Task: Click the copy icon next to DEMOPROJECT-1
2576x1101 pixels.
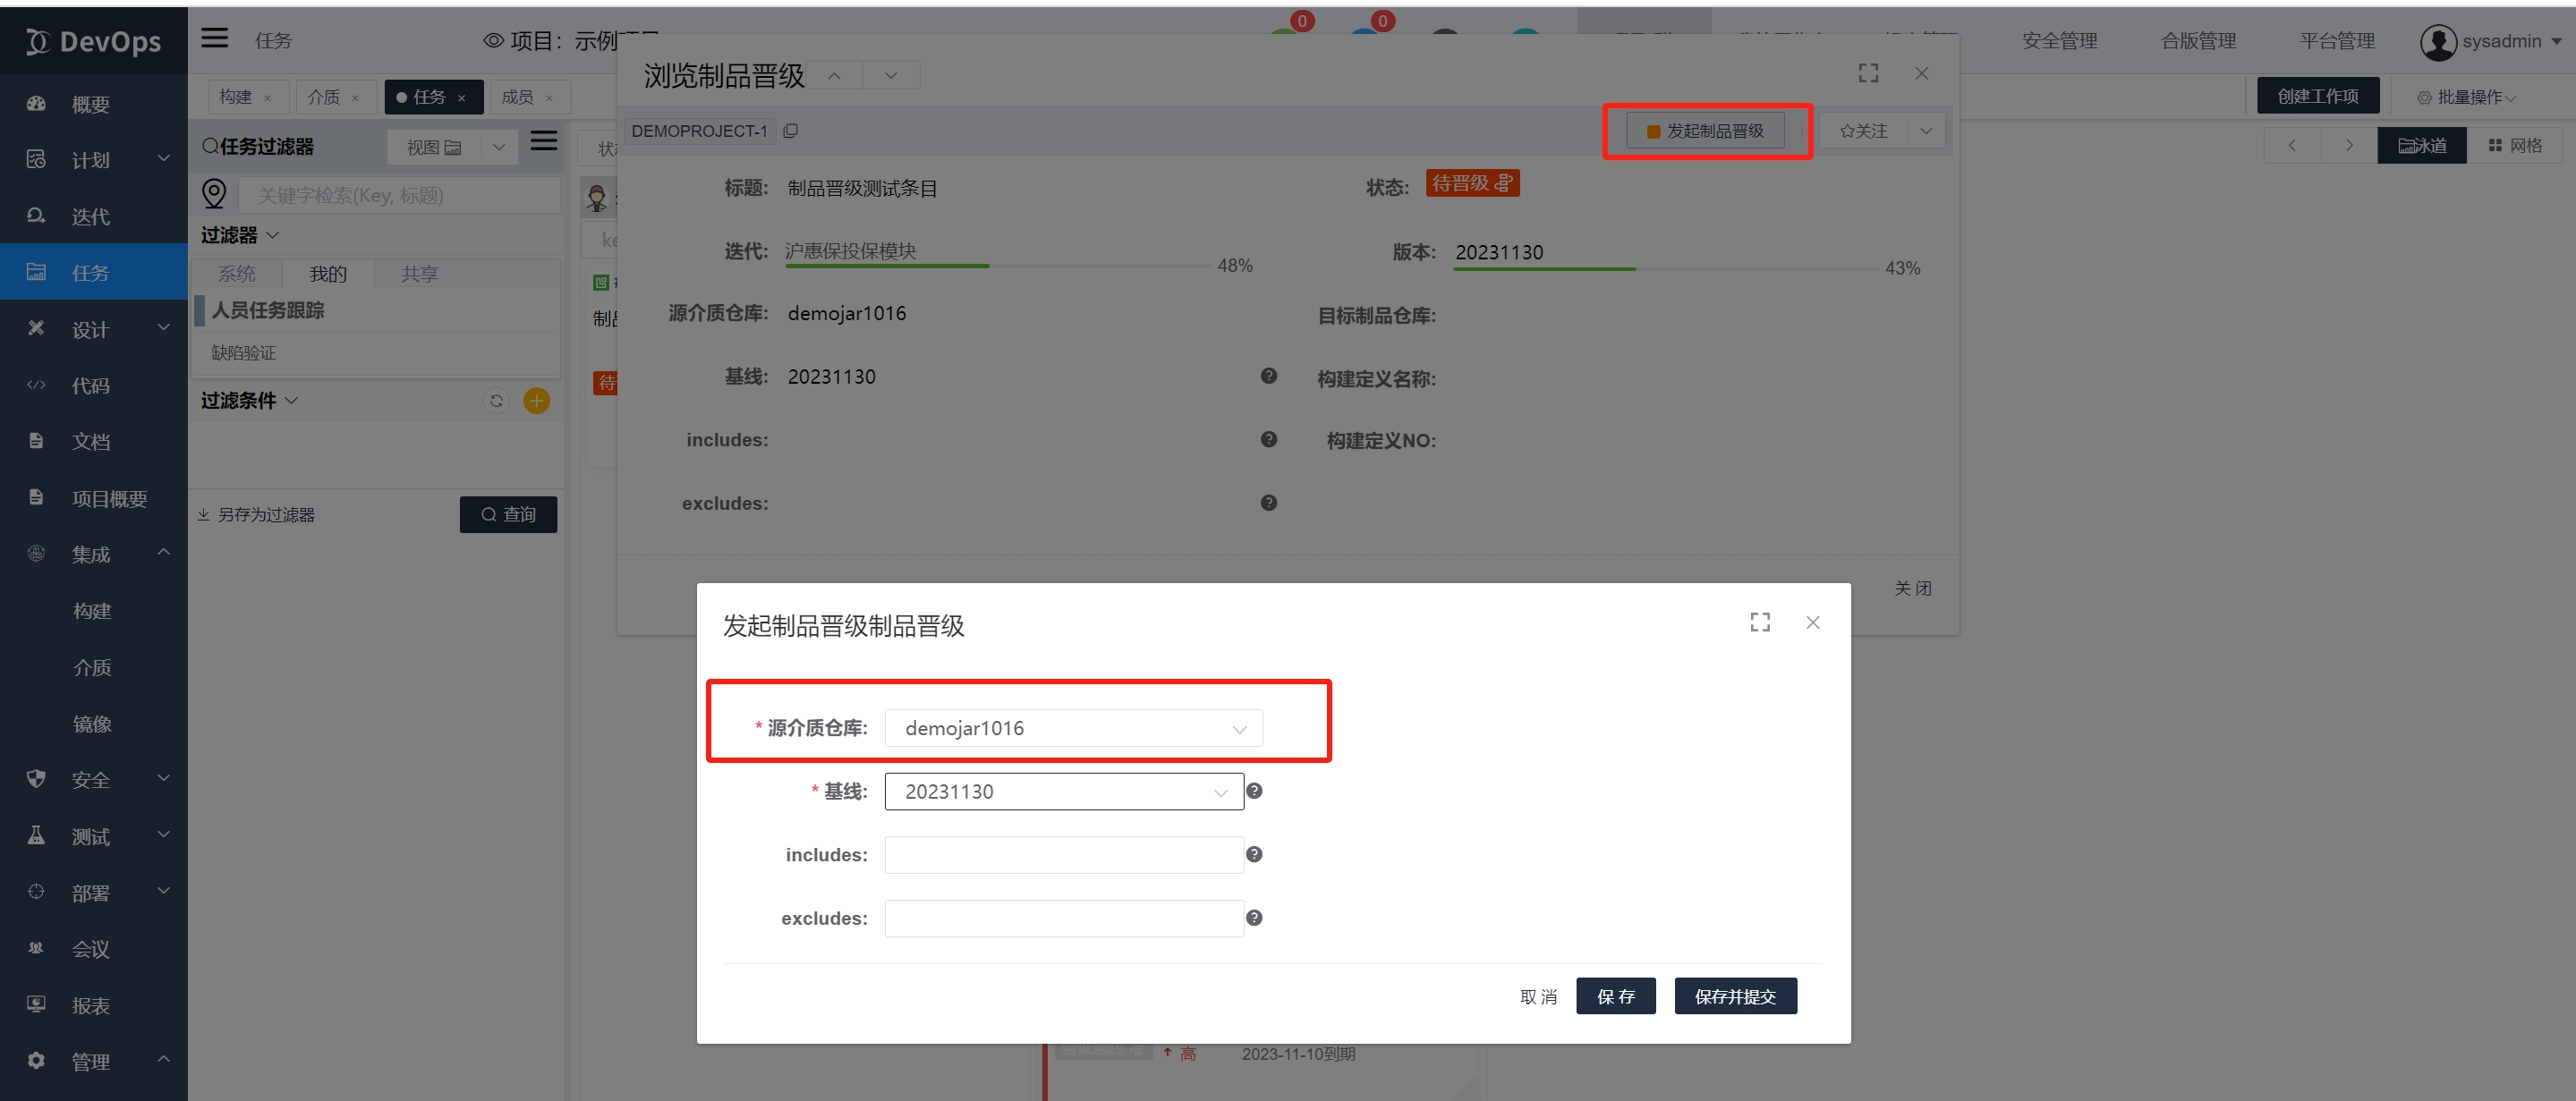Action: pos(791,130)
